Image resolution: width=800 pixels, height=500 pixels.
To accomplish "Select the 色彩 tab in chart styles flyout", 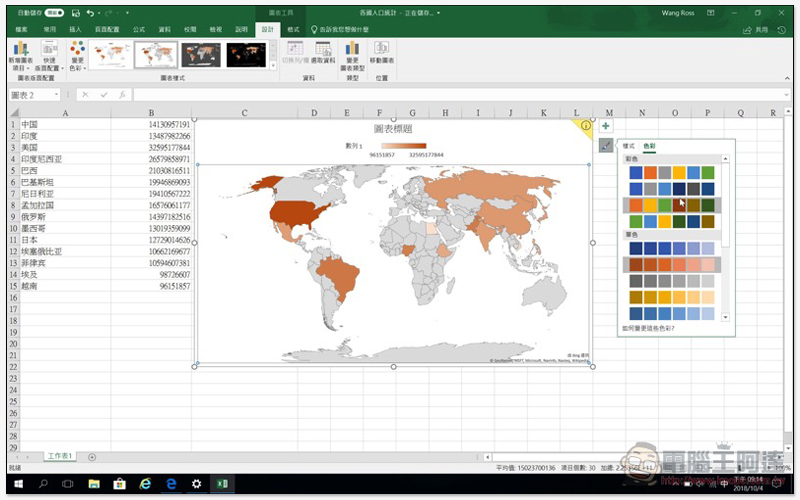I will pyautogui.click(x=649, y=146).
